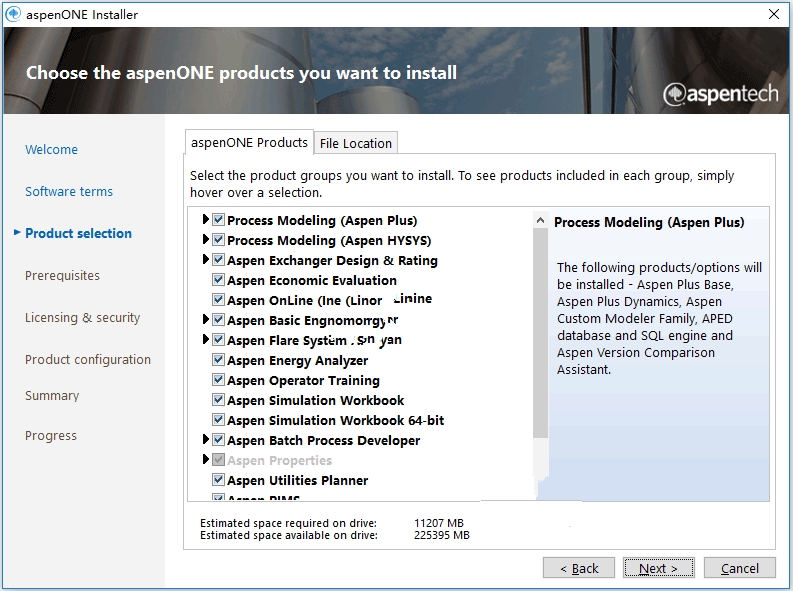Click the Back button
This screenshot has width=793, height=591.
click(x=579, y=568)
